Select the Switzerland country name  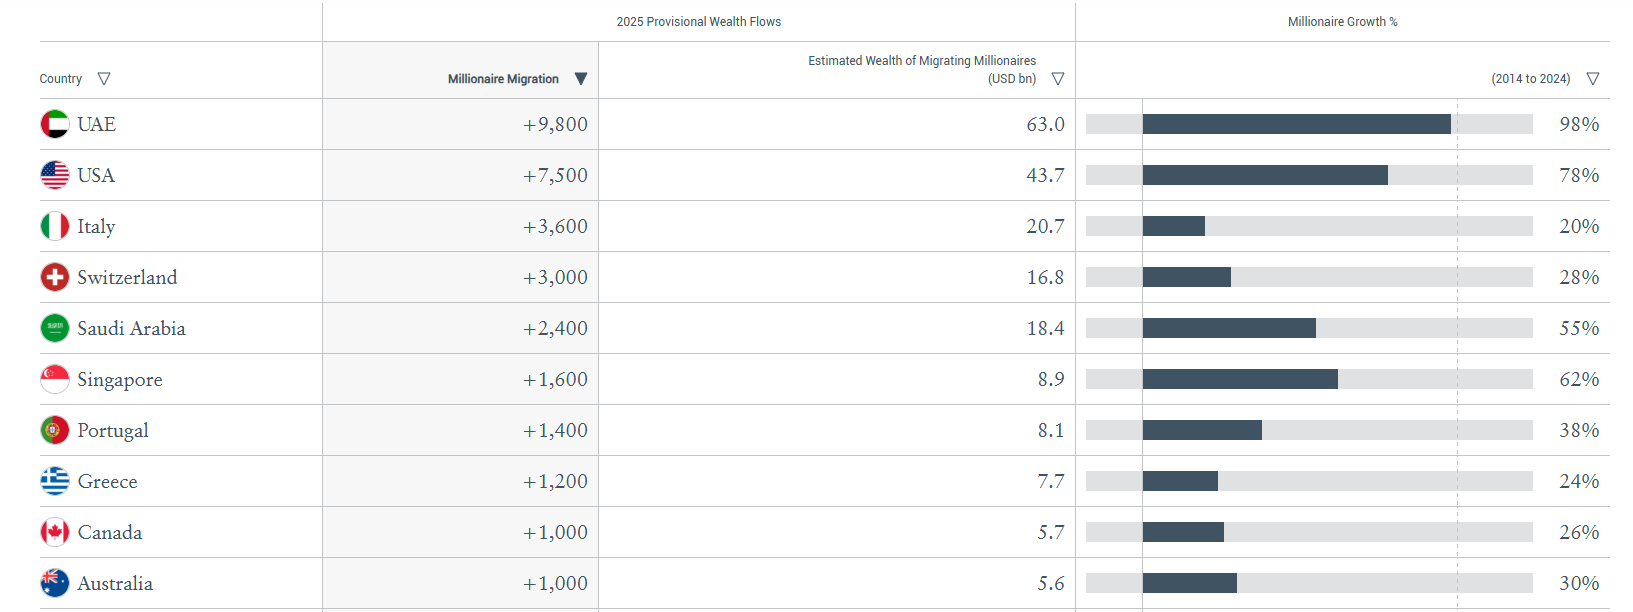pyautogui.click(x=127, y=277)
